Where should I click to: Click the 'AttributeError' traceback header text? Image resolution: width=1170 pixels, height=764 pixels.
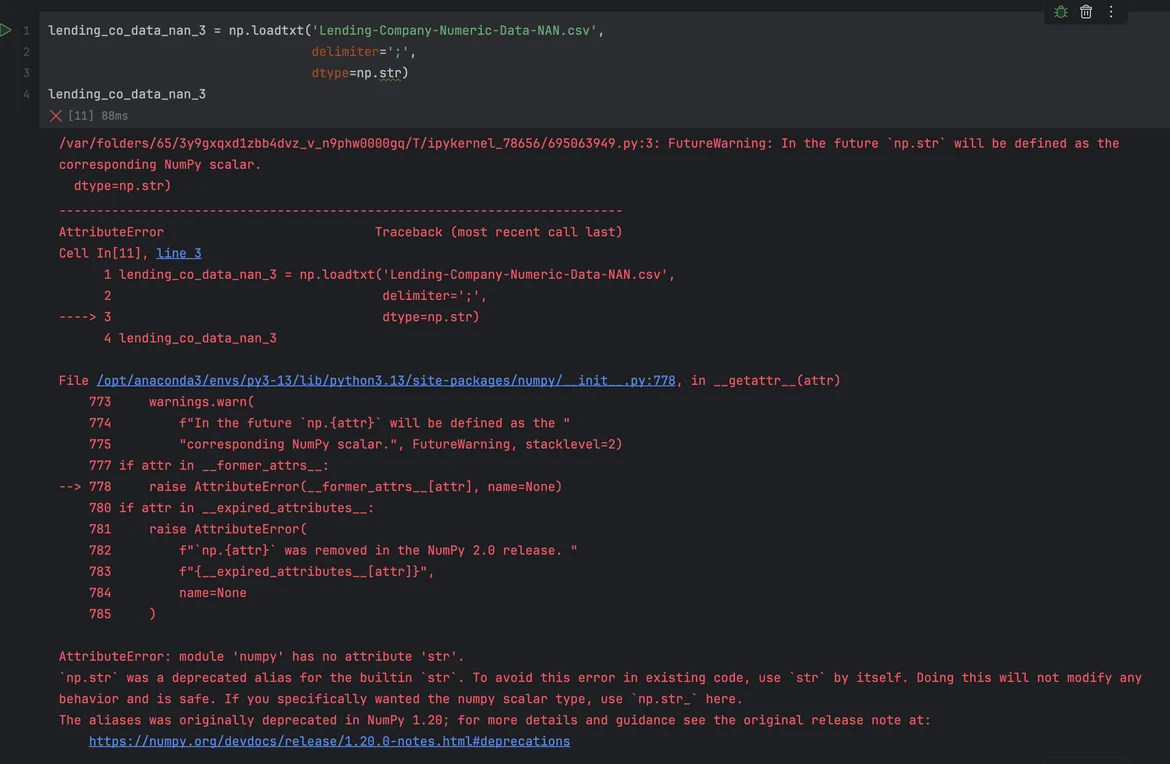pos(111,232)
